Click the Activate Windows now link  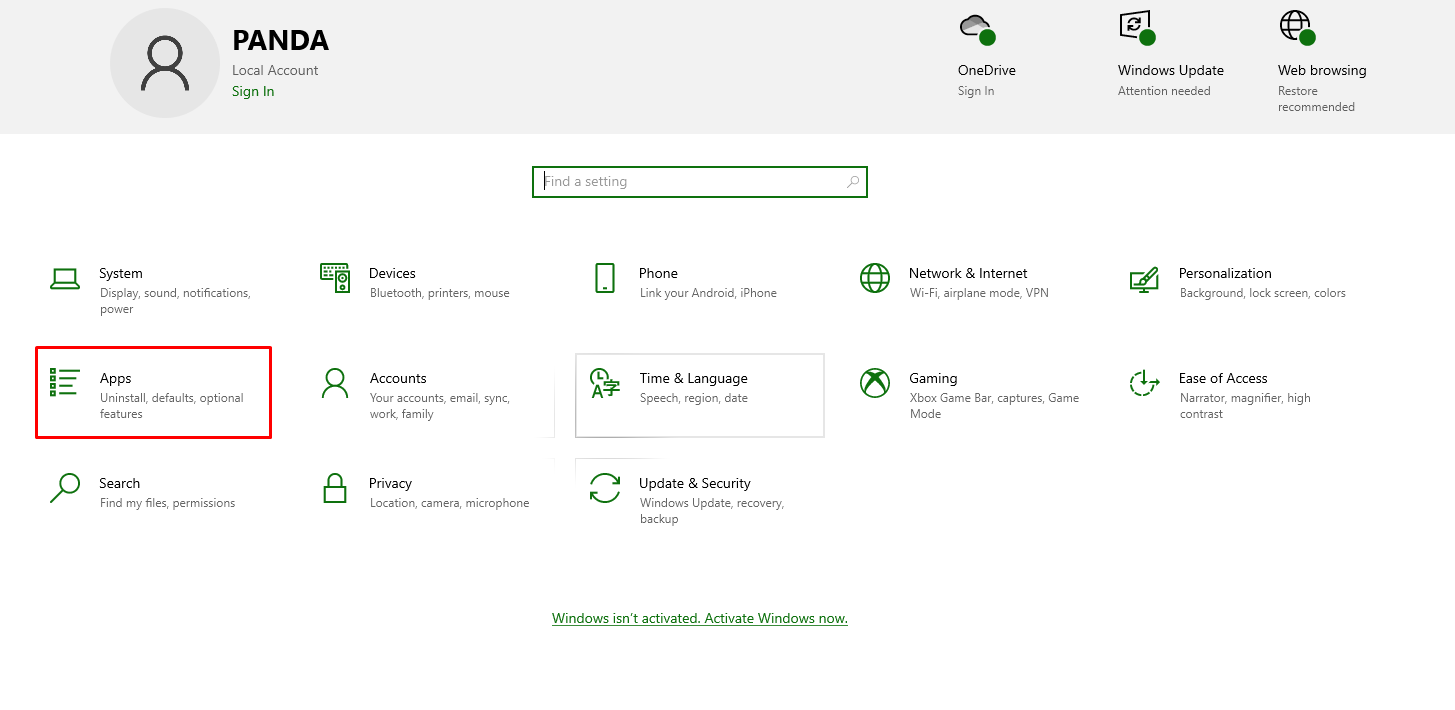coord(699,618)
